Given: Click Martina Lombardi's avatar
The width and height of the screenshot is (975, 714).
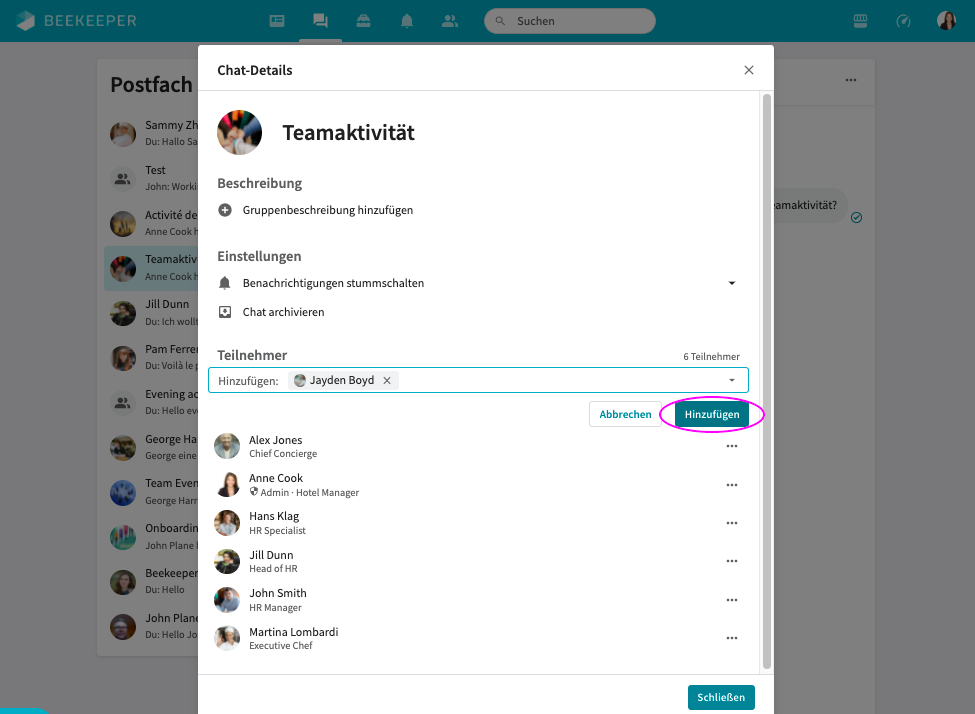Looking at the screenshot, I should pos(227,638).
